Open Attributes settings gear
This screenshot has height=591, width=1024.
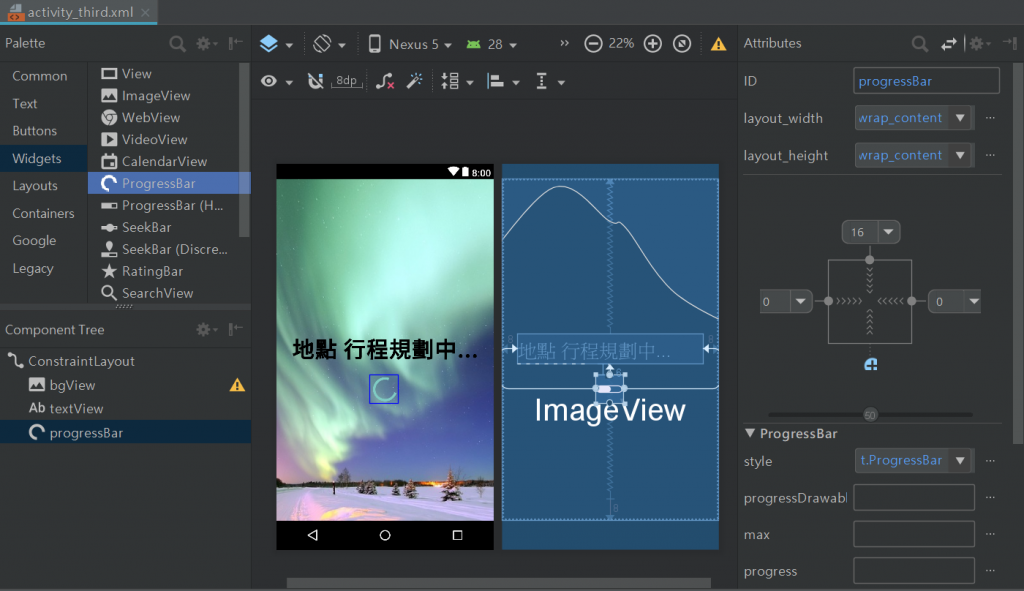(978, 44)
